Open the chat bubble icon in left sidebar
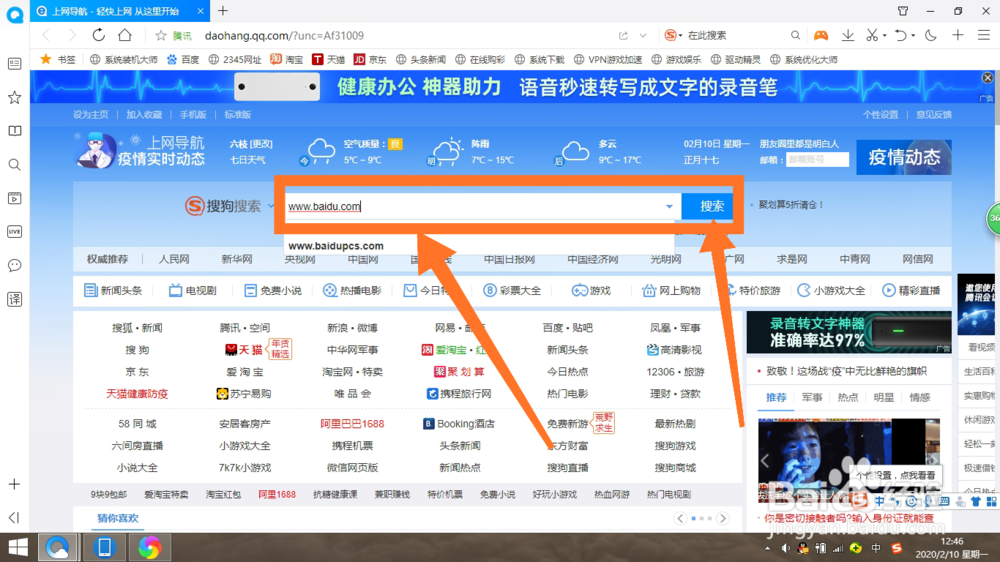Image resolution: width=1000 pixels, height=562 pixels. pos(15,265)
